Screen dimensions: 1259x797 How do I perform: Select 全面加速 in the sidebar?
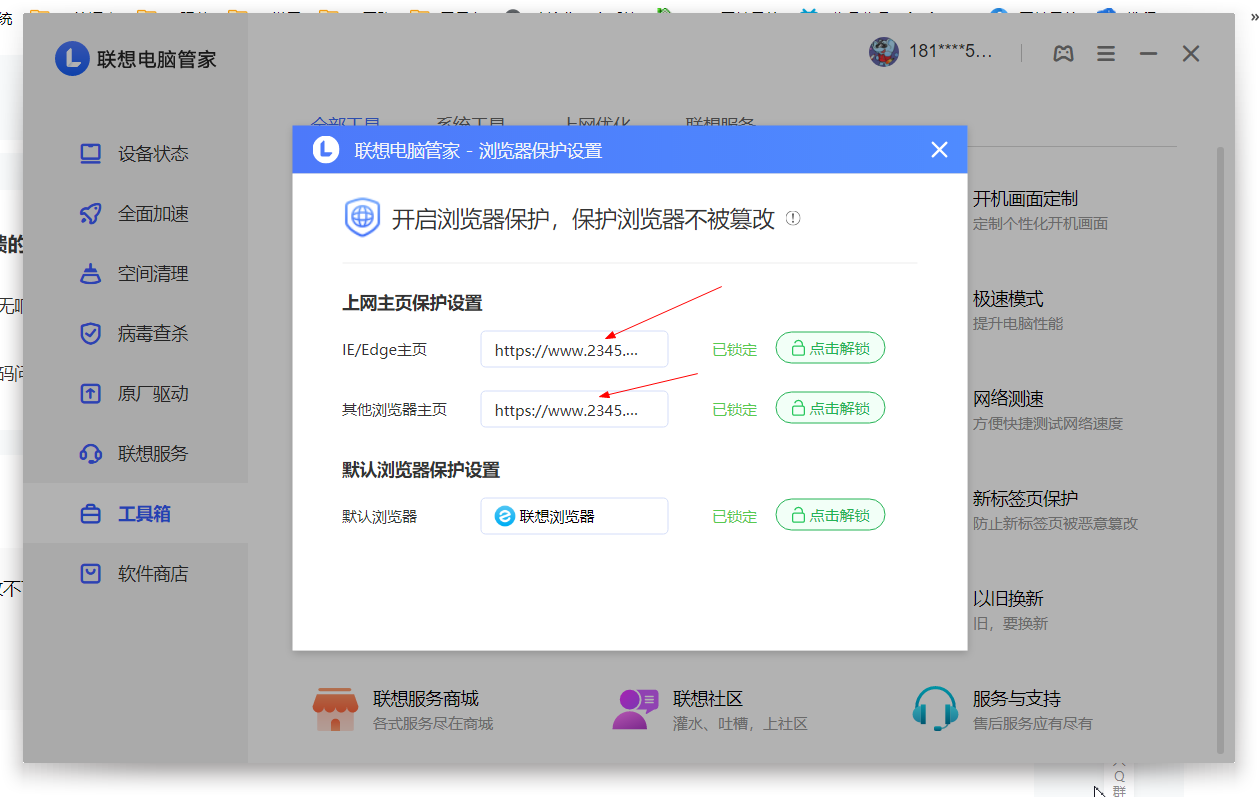135,214
